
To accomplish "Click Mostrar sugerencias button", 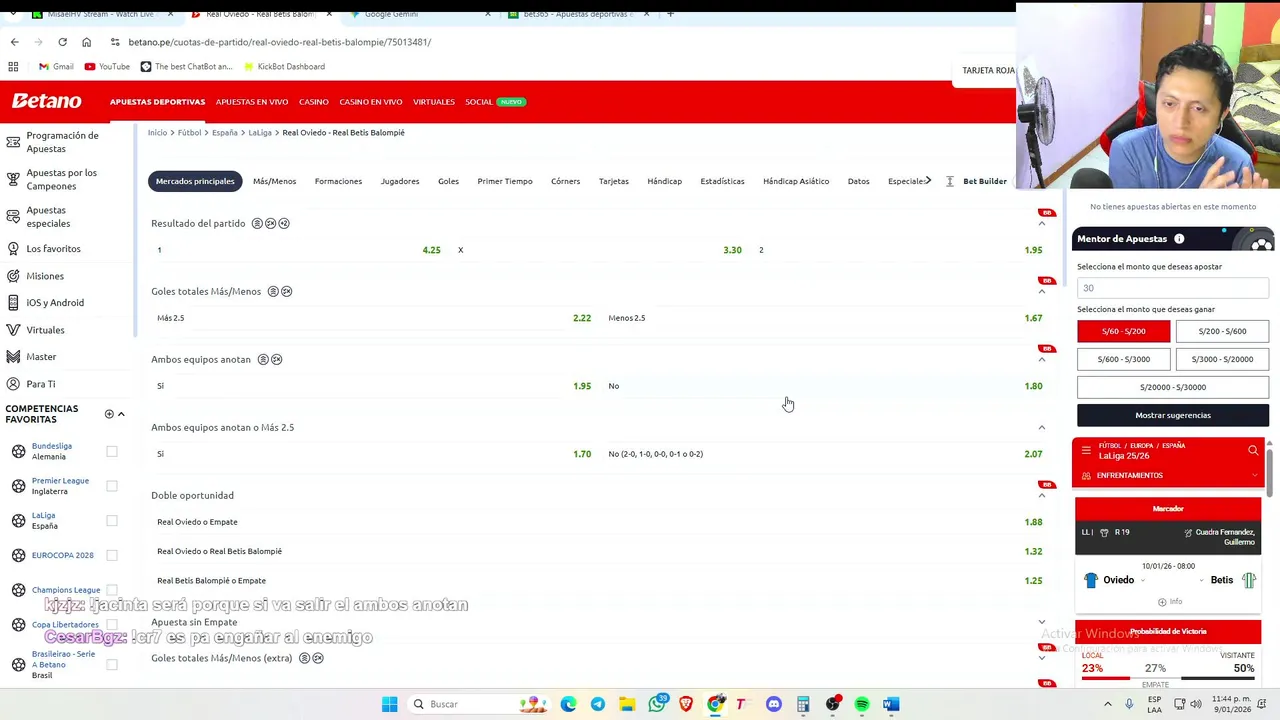I will [x=1173, y=415].
